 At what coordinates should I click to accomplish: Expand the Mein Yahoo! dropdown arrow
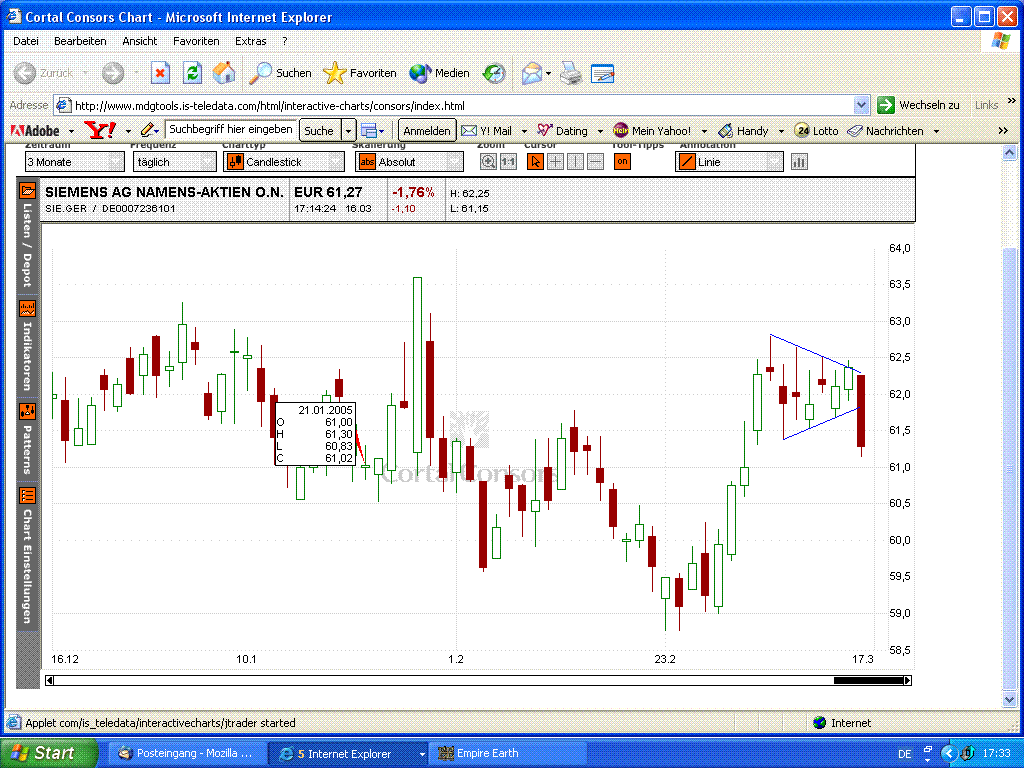(x=704, y=131)
